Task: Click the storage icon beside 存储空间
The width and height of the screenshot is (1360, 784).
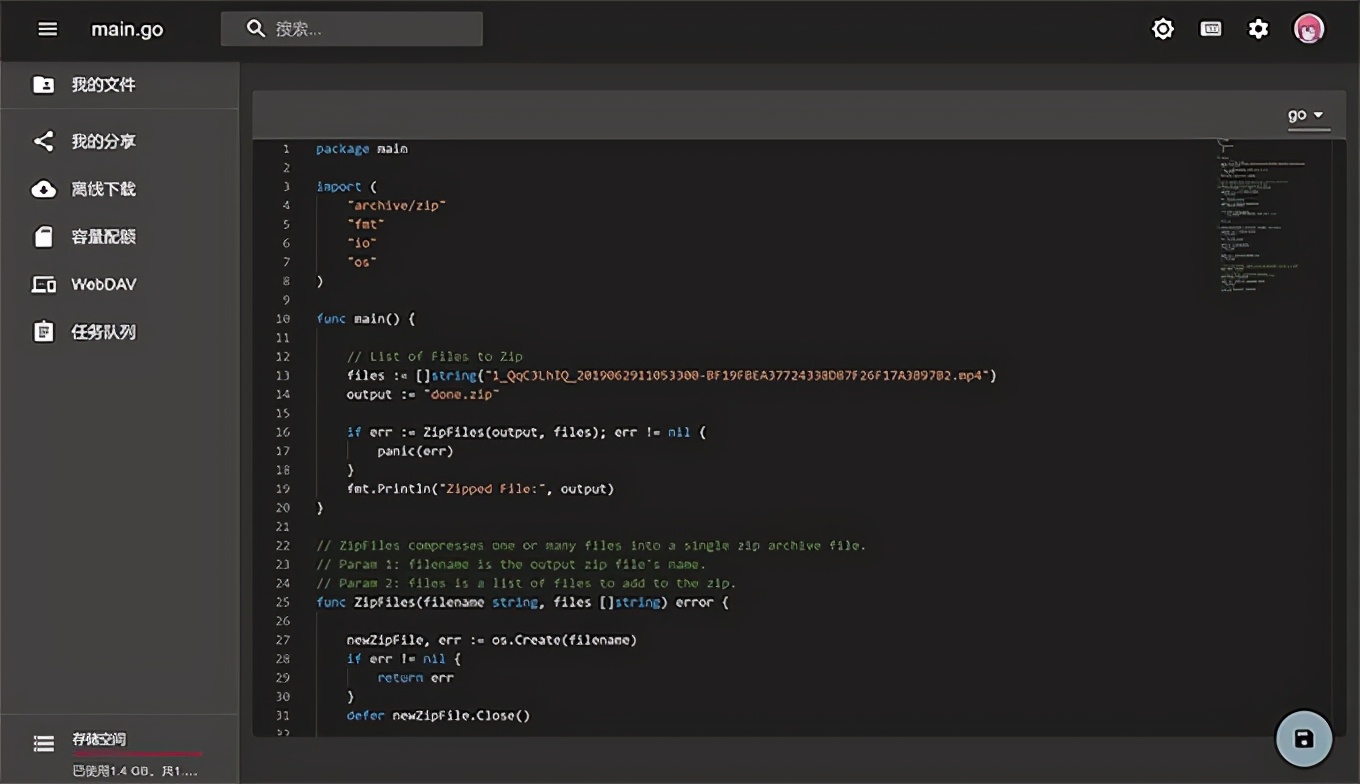Action: point(43,743)
